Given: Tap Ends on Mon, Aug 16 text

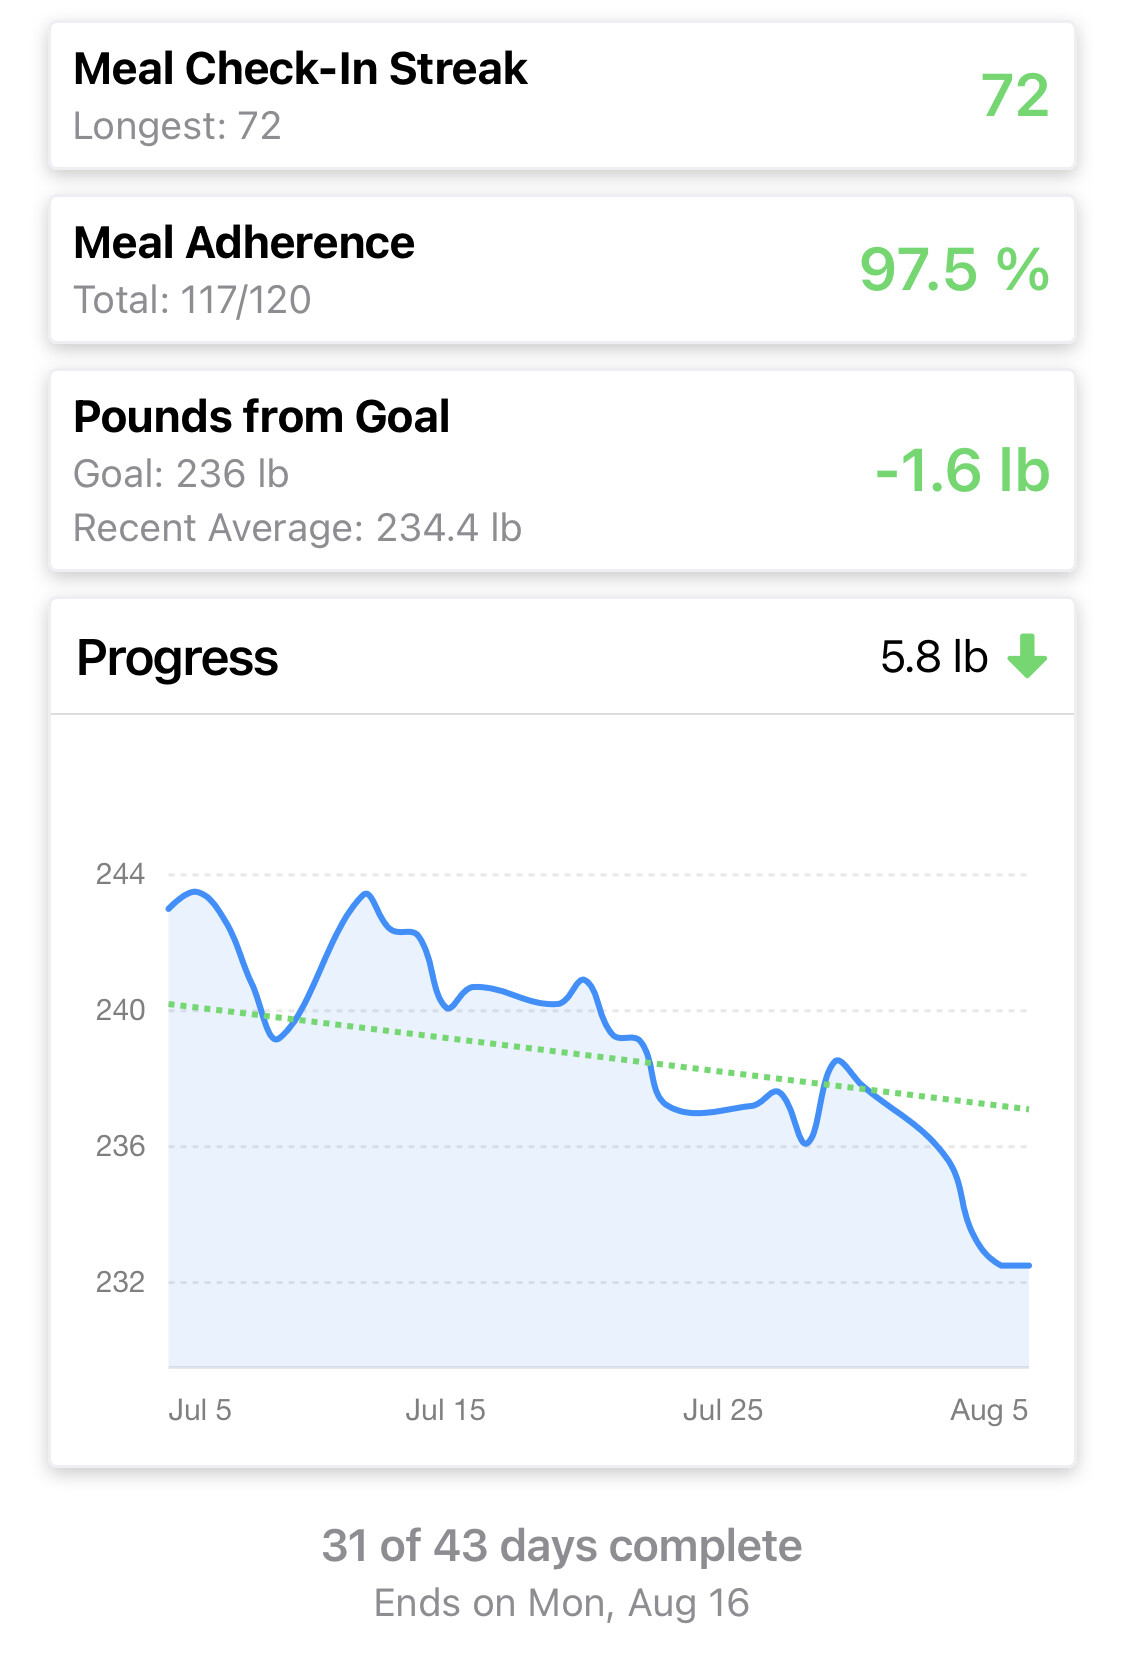Looking at the screenshot, I should point(561,1603).
